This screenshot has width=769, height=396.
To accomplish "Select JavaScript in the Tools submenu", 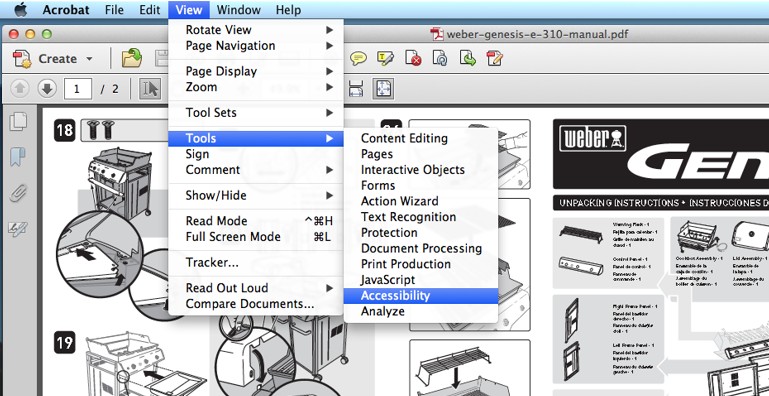I will coord(421,280).
